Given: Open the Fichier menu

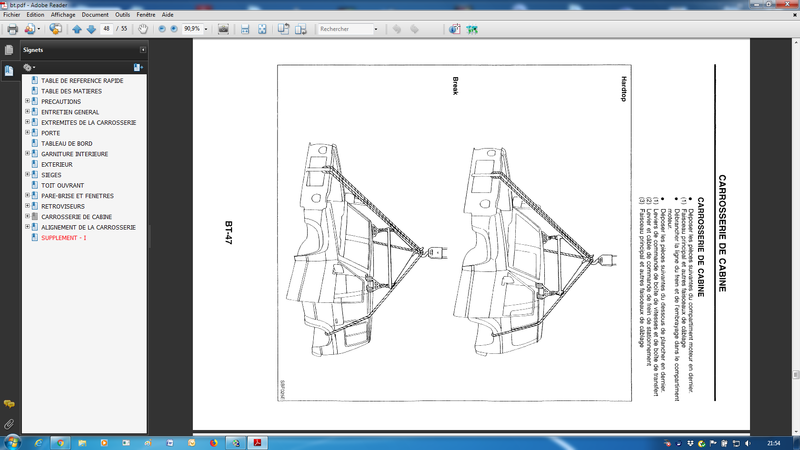Looking at the screenshot, I should 11,15.
